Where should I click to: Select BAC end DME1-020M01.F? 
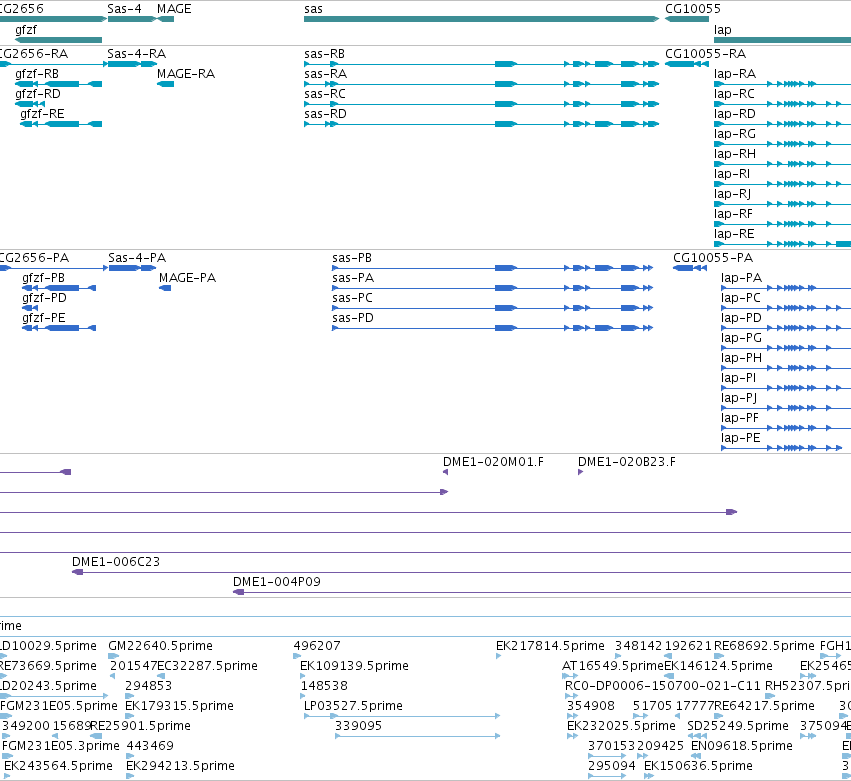click(445, 472)
